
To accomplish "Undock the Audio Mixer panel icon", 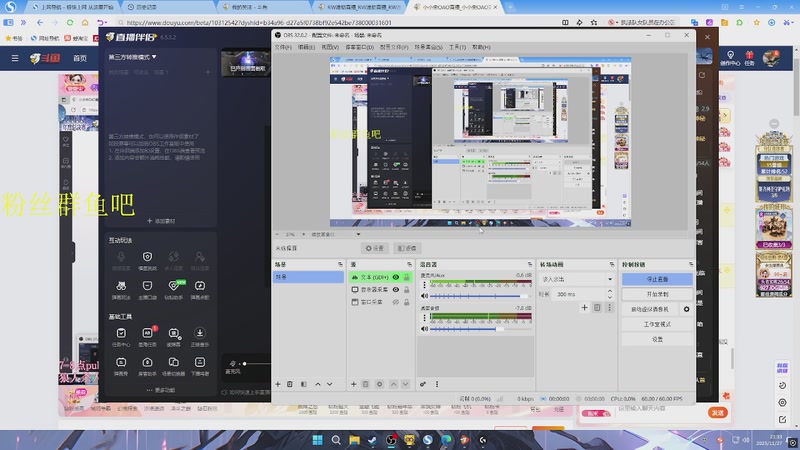I will [x=530, y=264].
